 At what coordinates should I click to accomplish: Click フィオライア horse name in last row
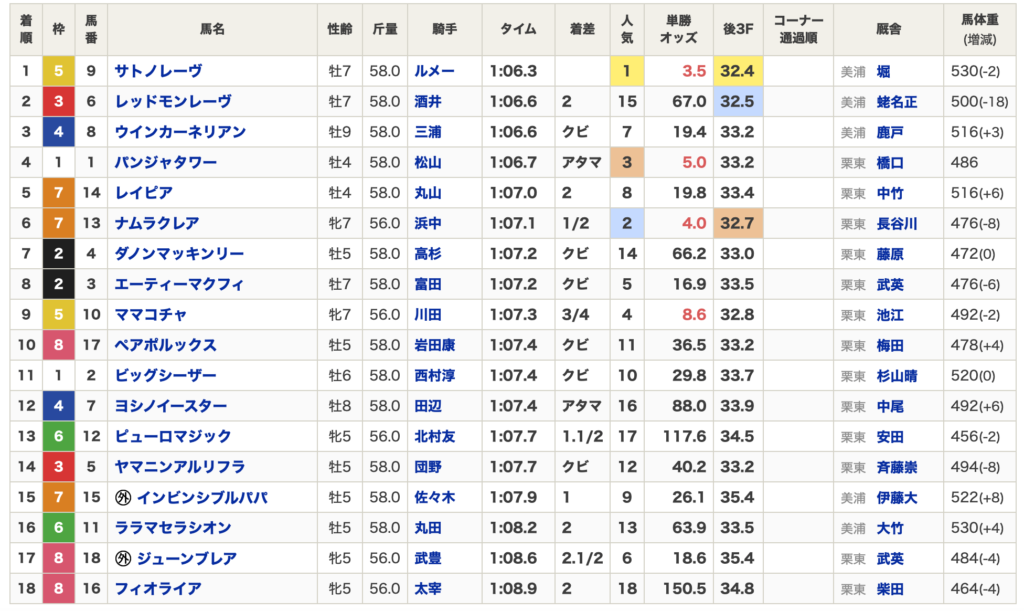pos(158,588)
